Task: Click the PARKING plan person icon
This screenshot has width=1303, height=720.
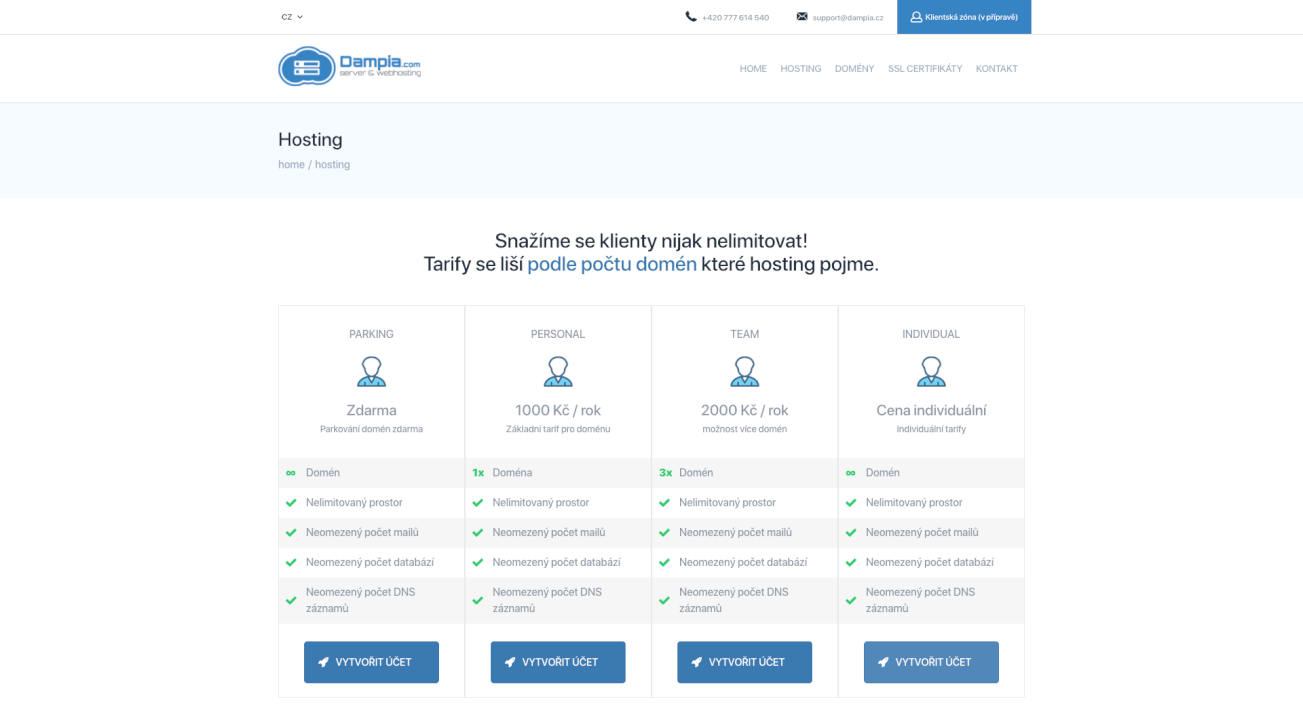Action: (x=371, y=371)
